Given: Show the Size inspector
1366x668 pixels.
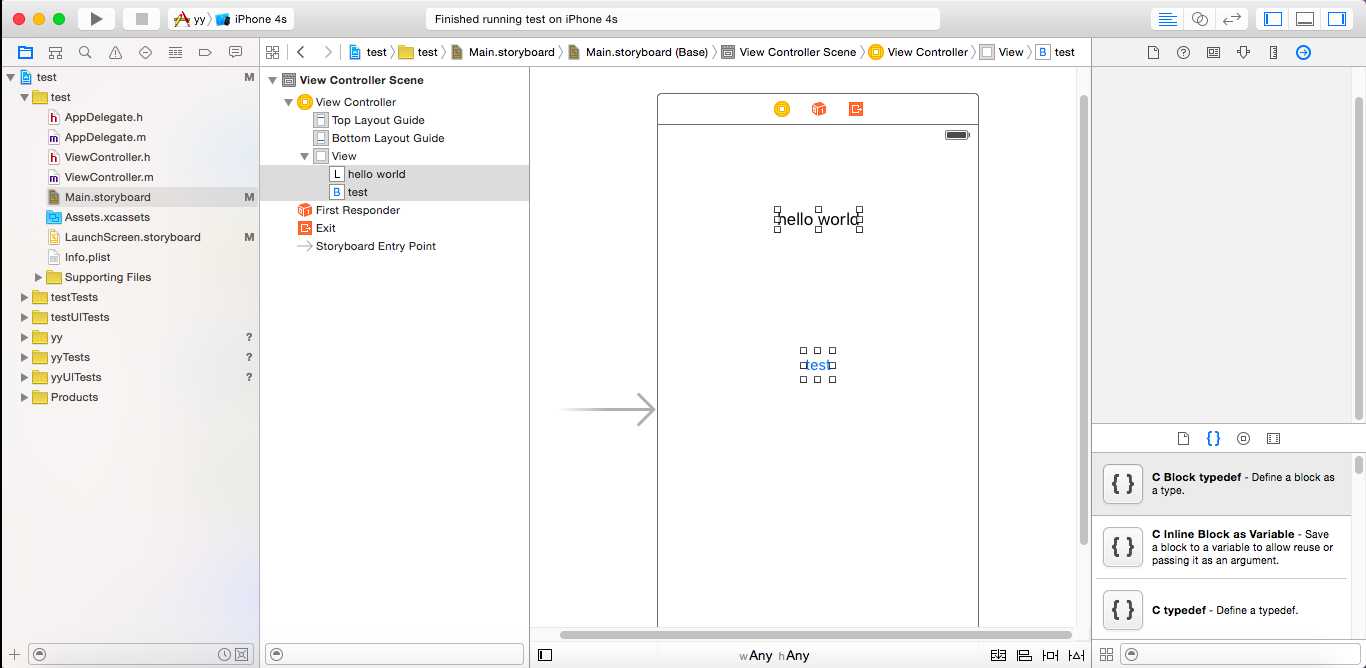Looking at the screenshot, I should point(1273,52).
